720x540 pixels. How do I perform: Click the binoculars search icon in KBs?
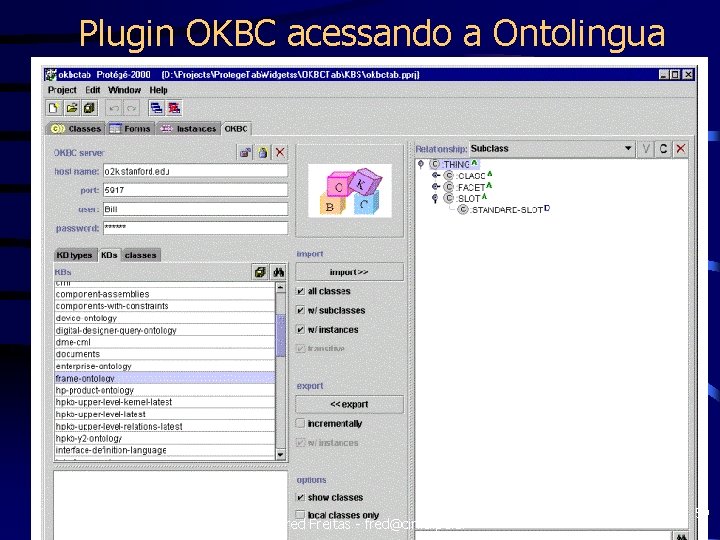coord(278,272)
